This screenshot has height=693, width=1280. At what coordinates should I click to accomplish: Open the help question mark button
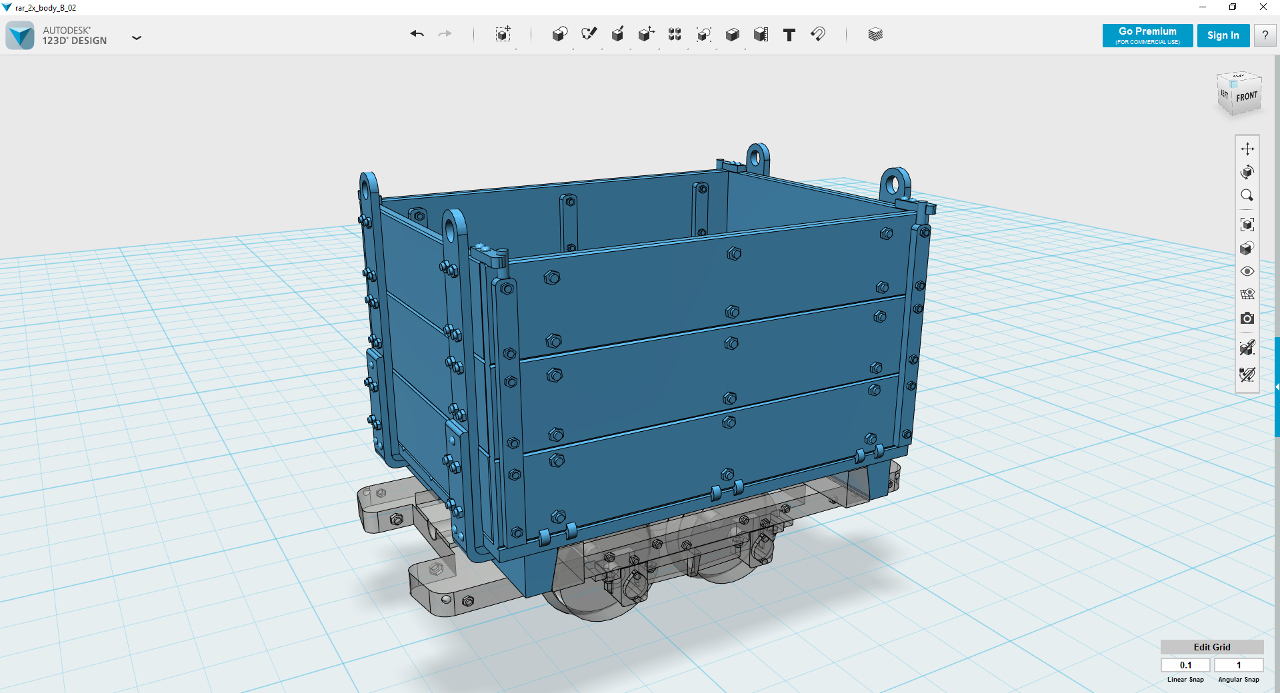(x=1265, y=35)
